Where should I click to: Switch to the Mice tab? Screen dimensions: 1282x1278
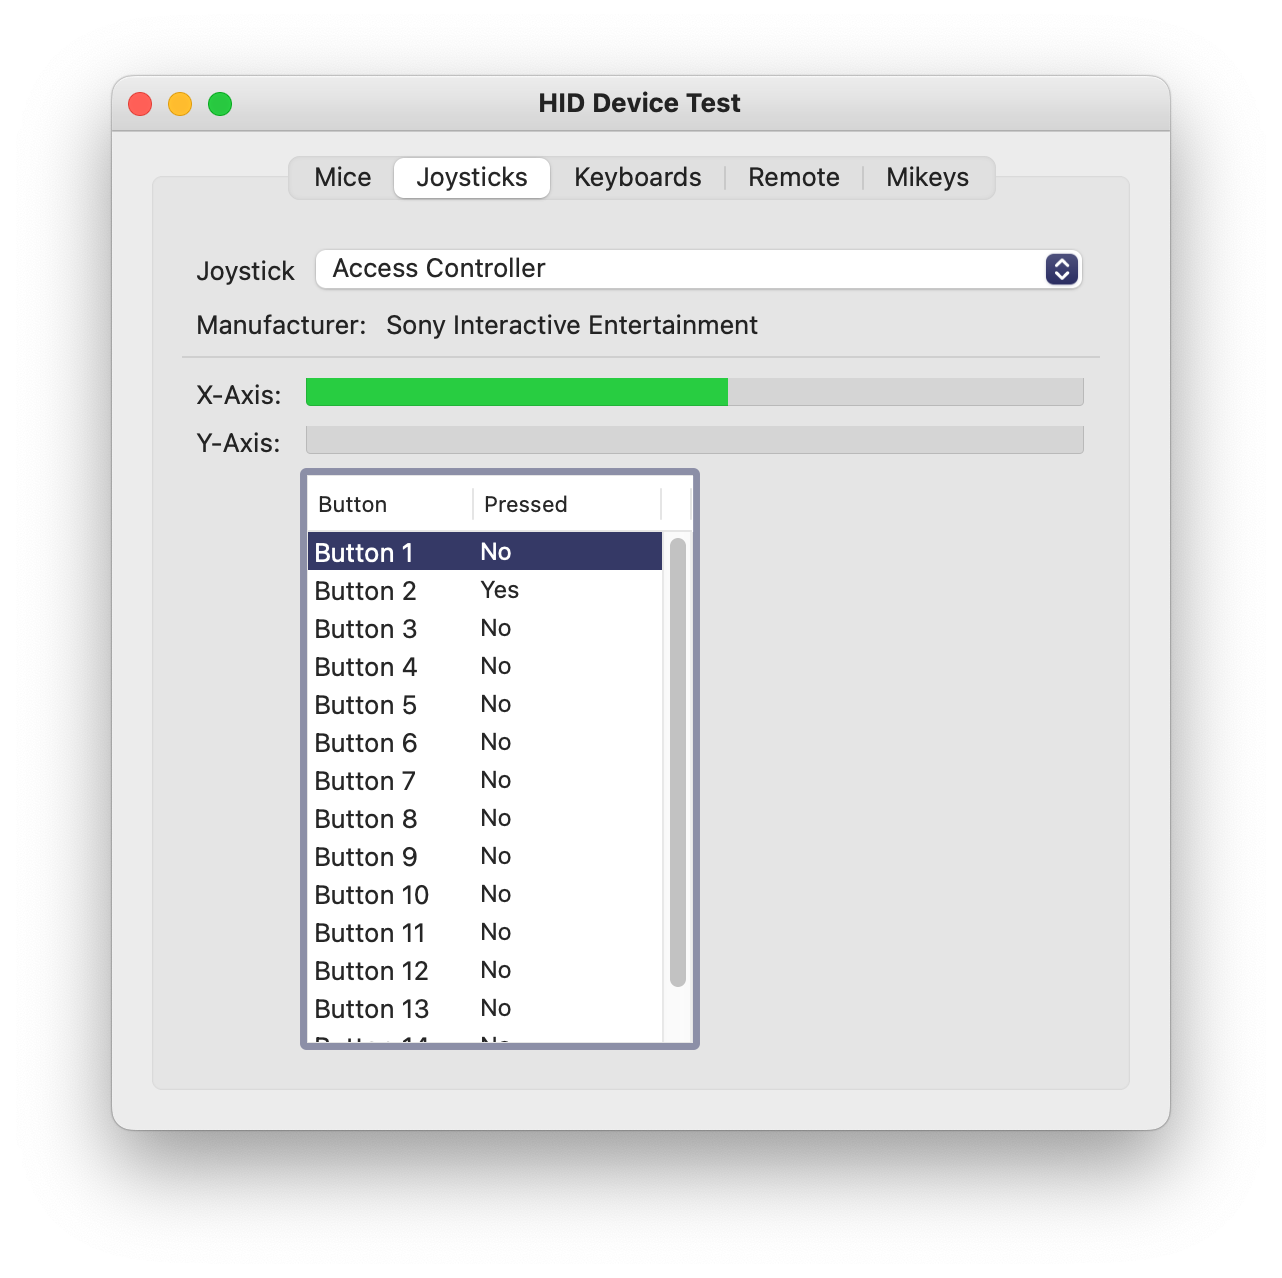click(342, 178)
